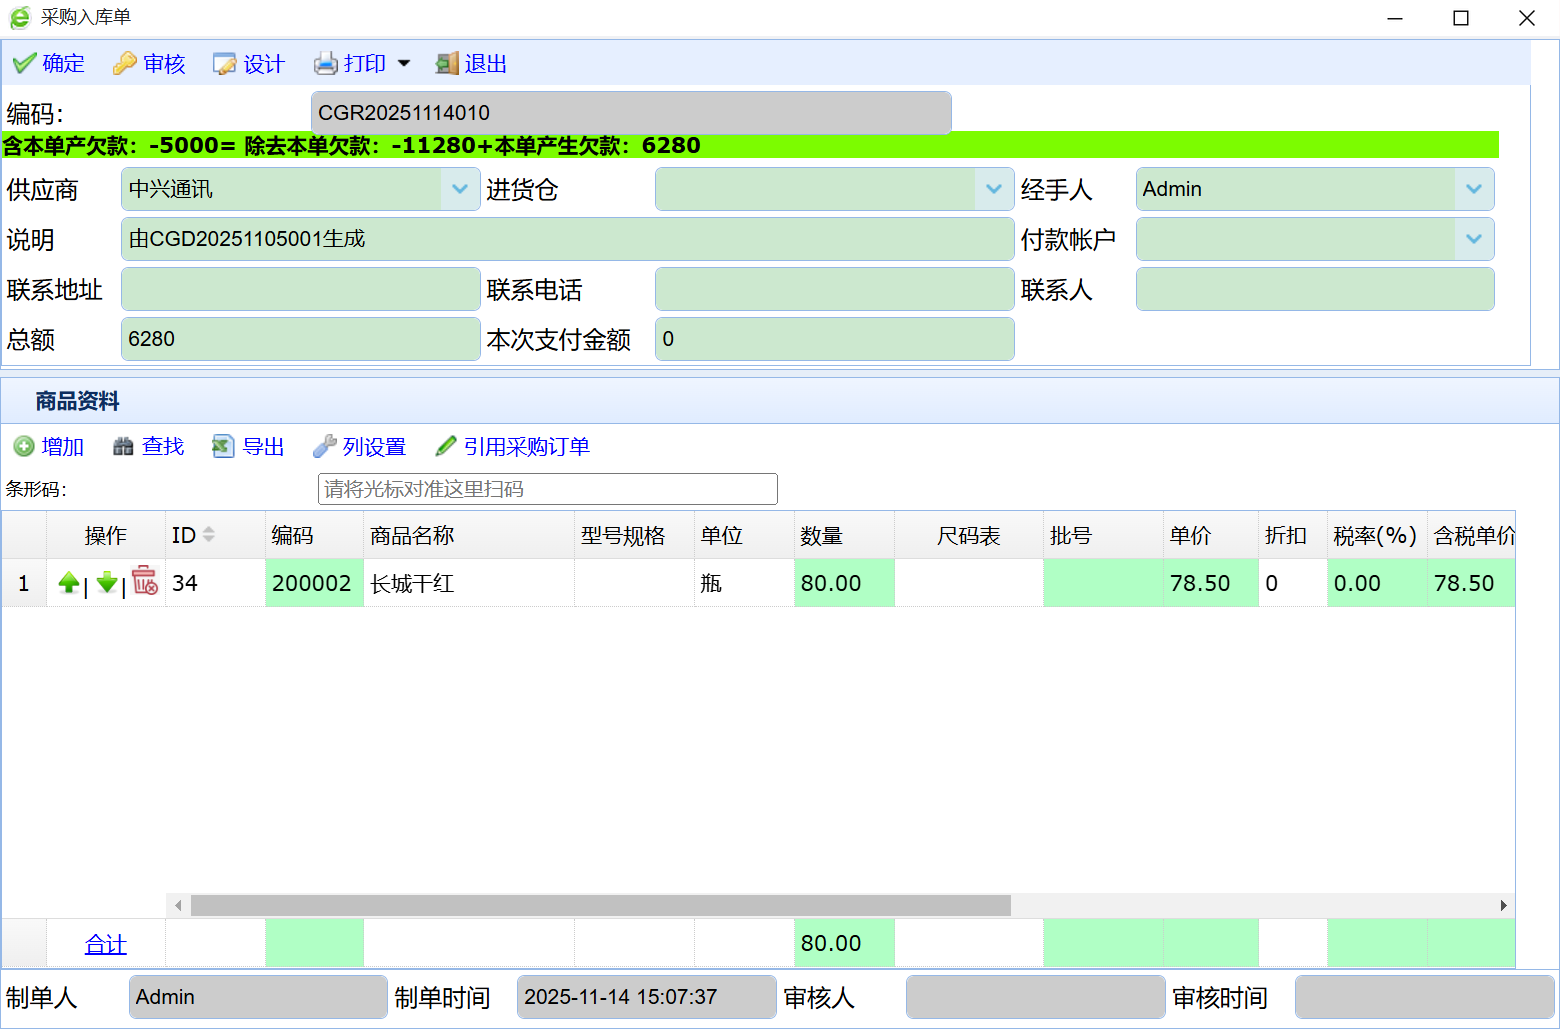Click 增加 add product button
Image resolution: width=1560 pixels, height=1036 pixels.
49,447
